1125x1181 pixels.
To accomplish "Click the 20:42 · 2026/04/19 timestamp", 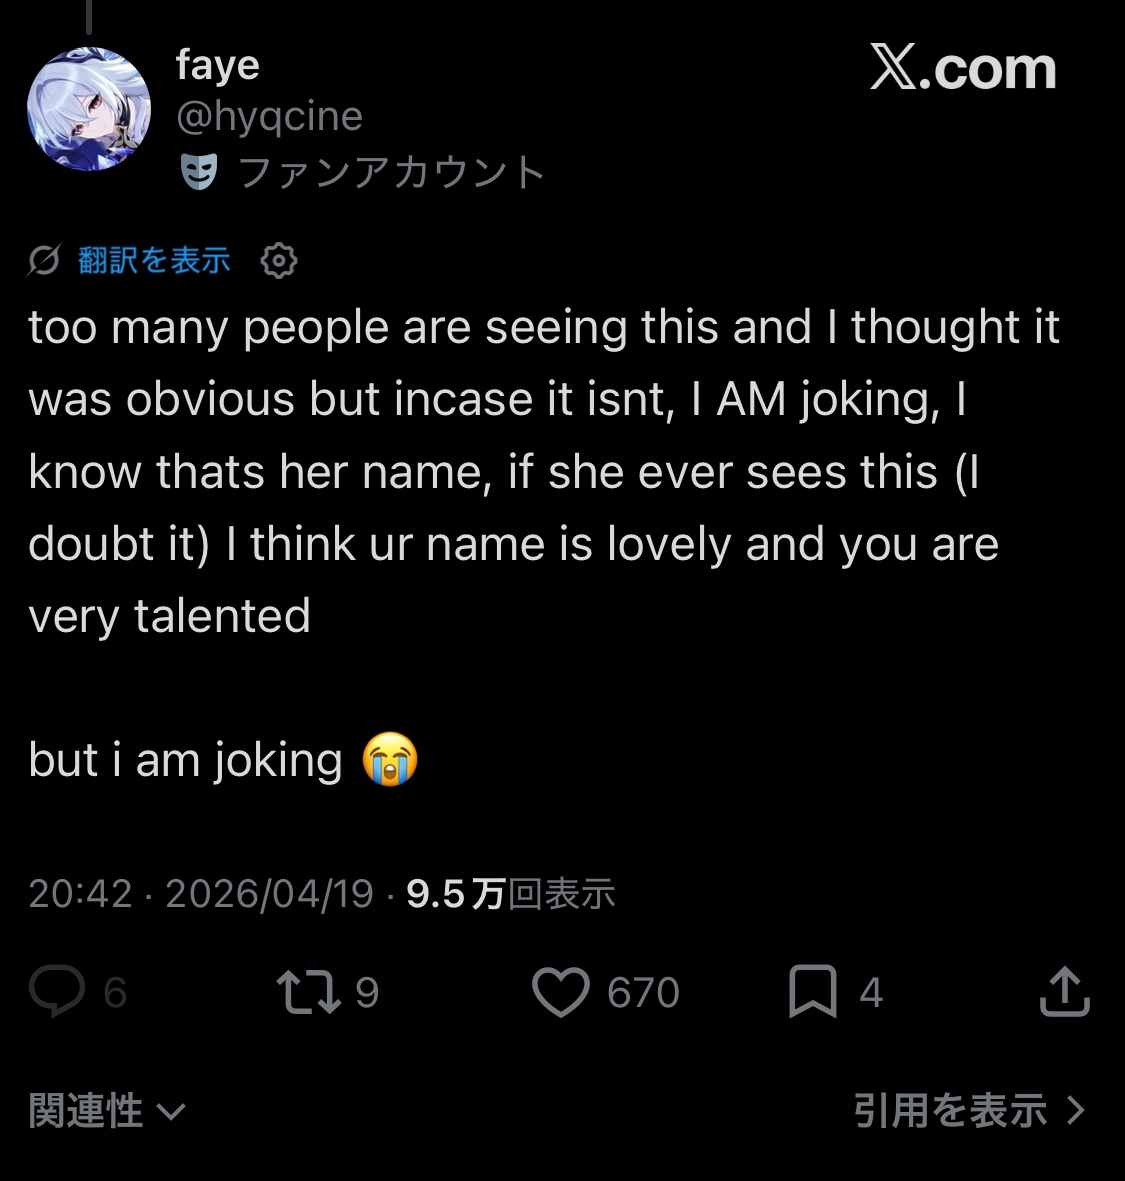I will [x=201, y=893].
